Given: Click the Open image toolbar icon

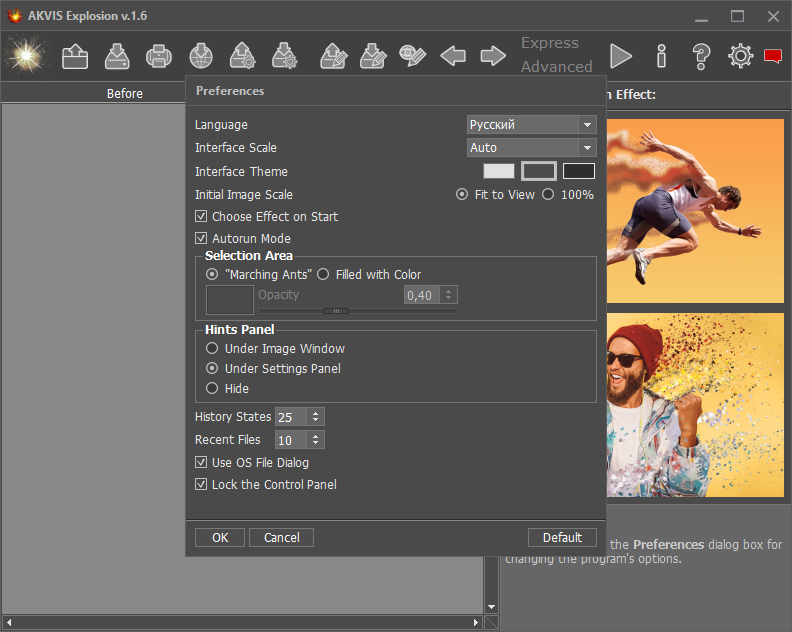Looking at the screenshot, I should coord(75,56).
